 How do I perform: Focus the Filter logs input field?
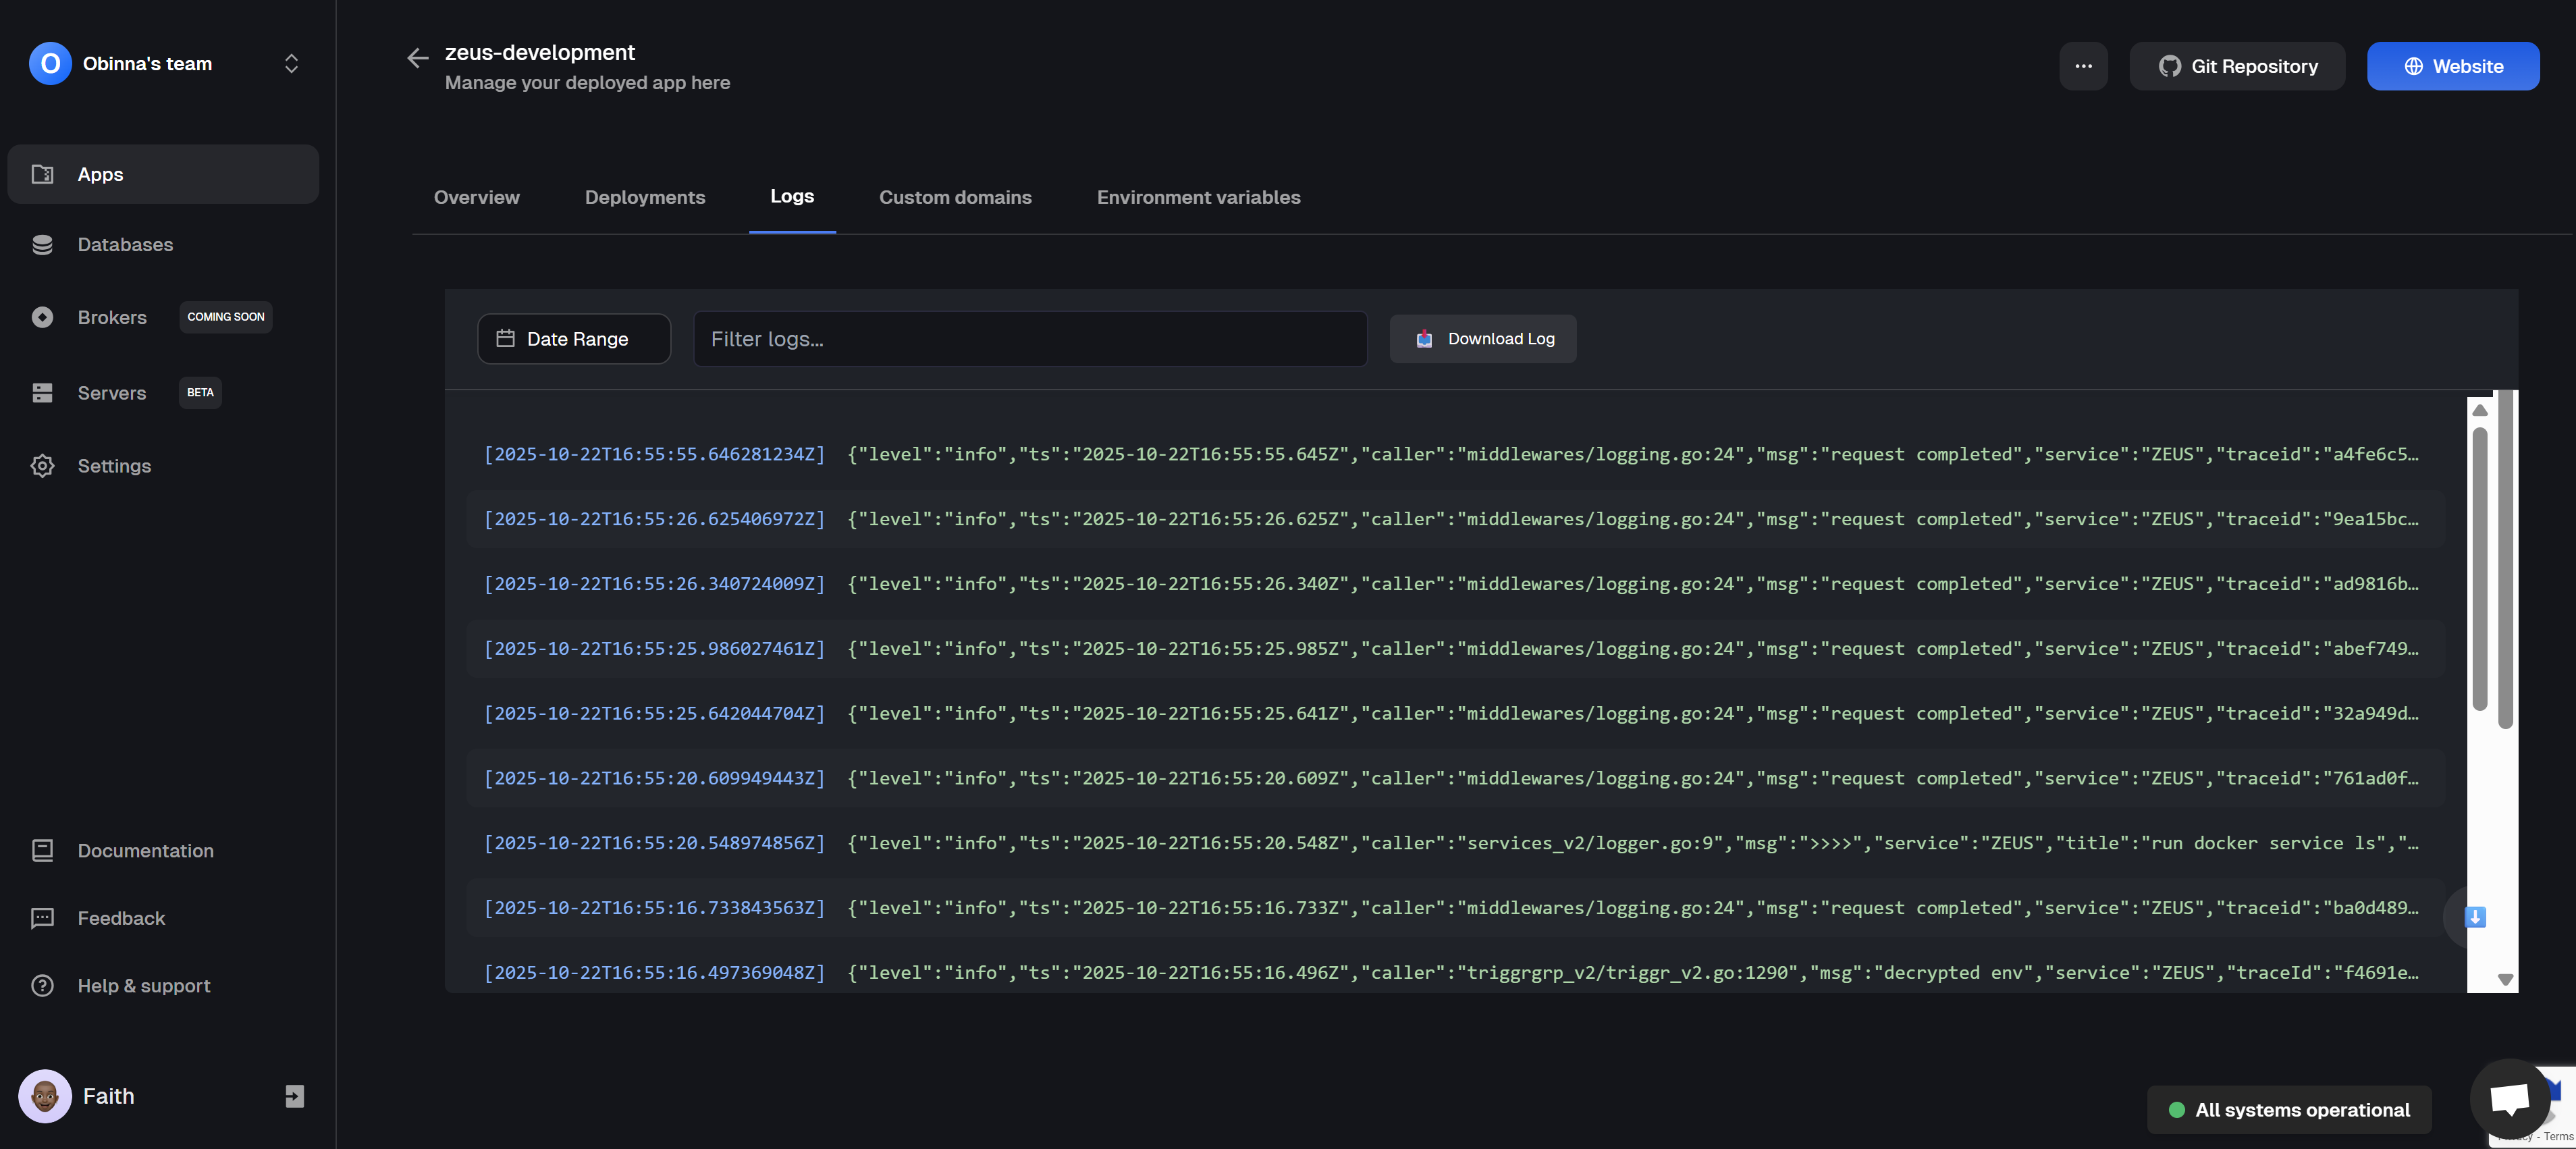(x=1030, y=339)
